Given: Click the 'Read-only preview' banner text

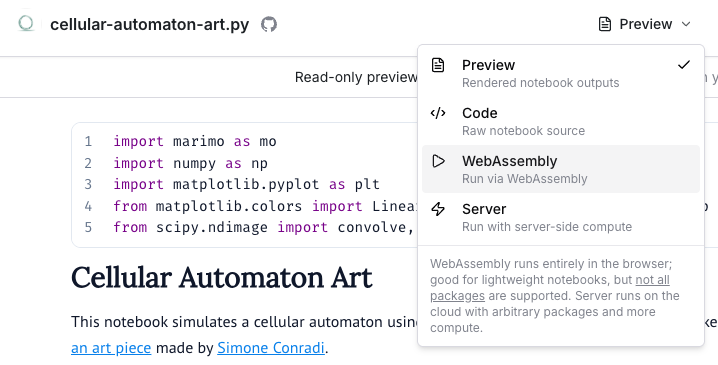Looking at the screenshot, I should [356, 77].
